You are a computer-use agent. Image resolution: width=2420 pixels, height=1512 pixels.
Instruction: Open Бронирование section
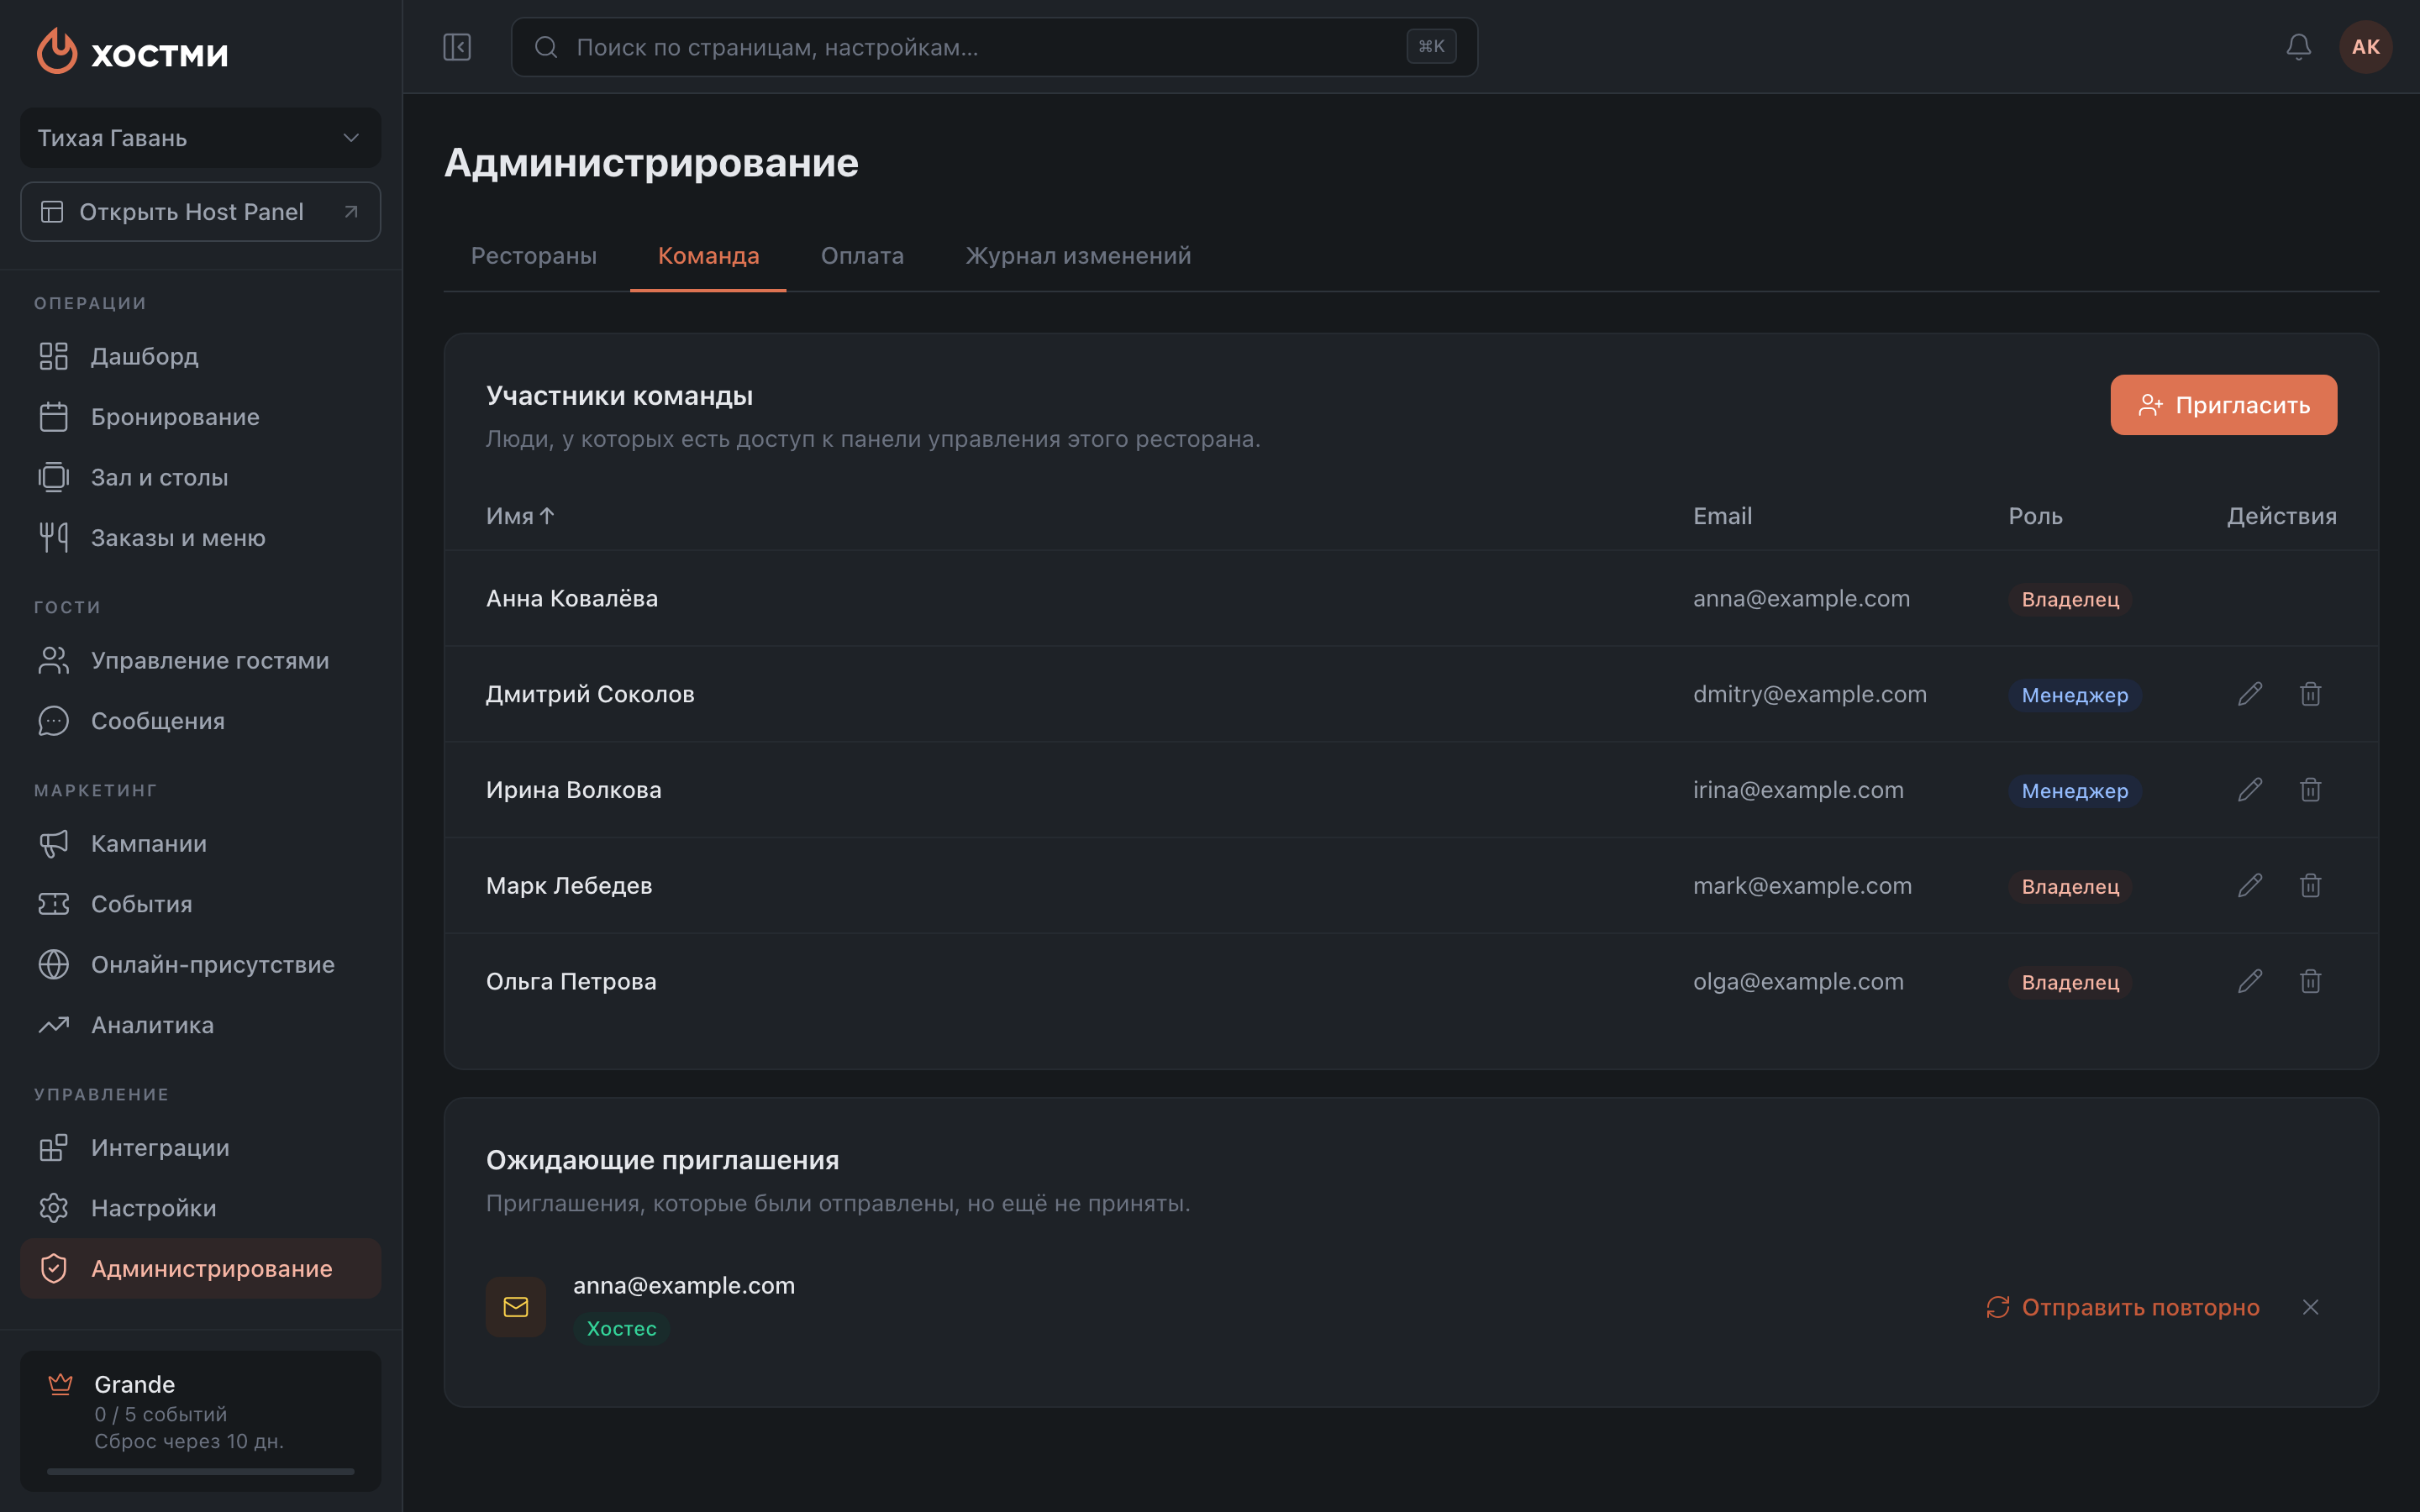click(200, 417)
